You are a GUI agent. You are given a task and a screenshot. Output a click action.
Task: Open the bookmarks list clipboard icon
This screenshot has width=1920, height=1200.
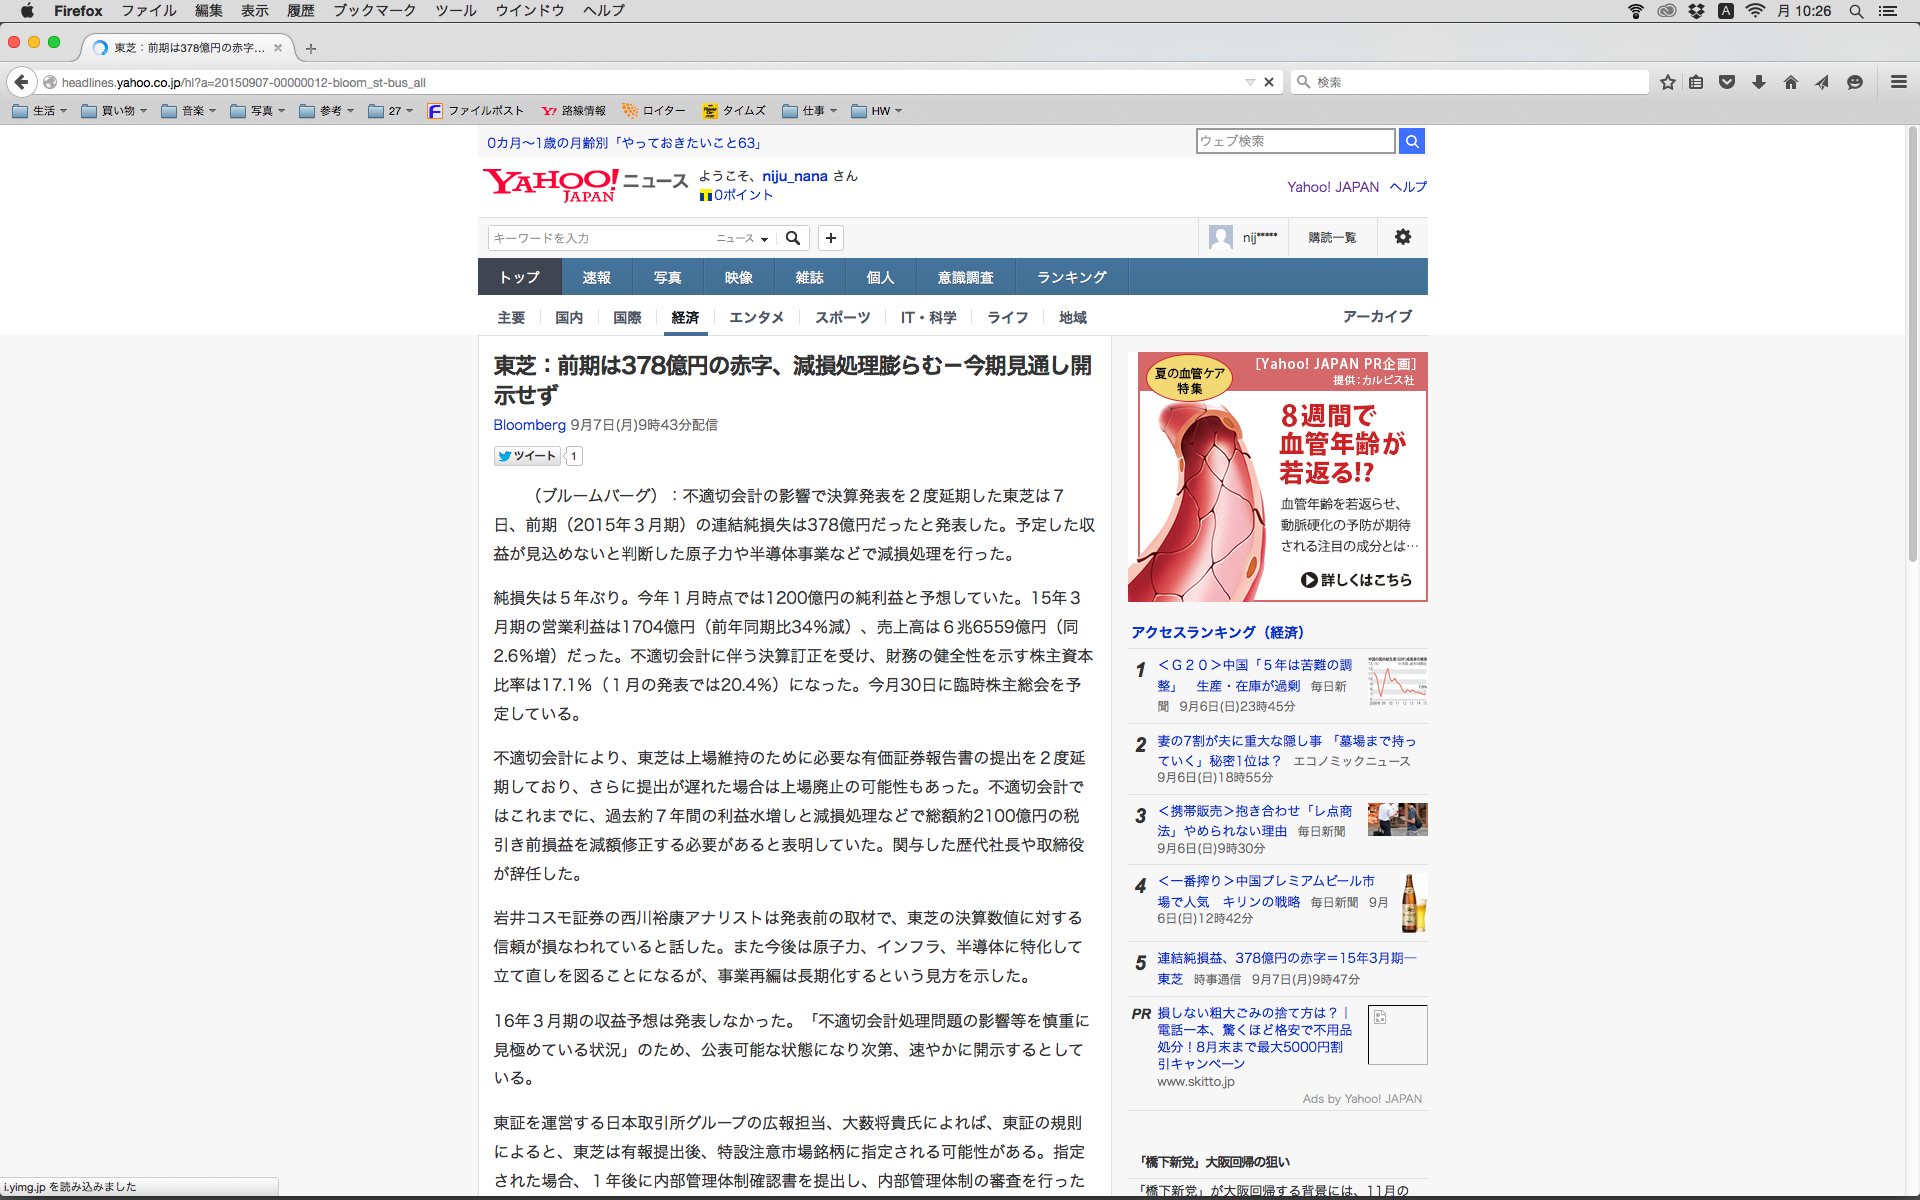1696,82
